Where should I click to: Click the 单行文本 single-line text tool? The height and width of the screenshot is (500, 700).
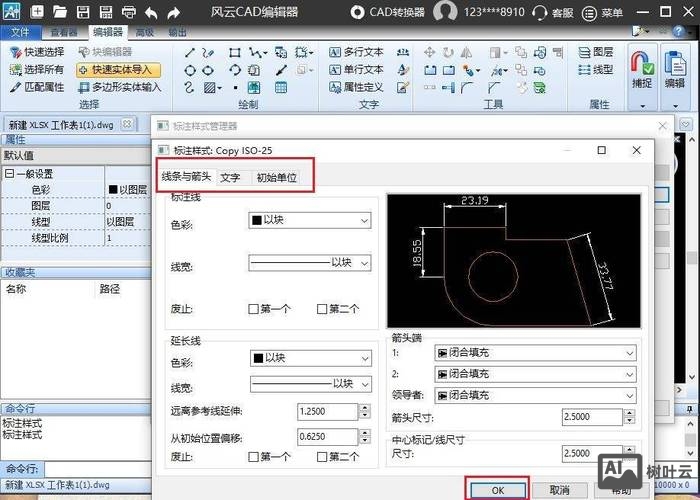[356, 70]
